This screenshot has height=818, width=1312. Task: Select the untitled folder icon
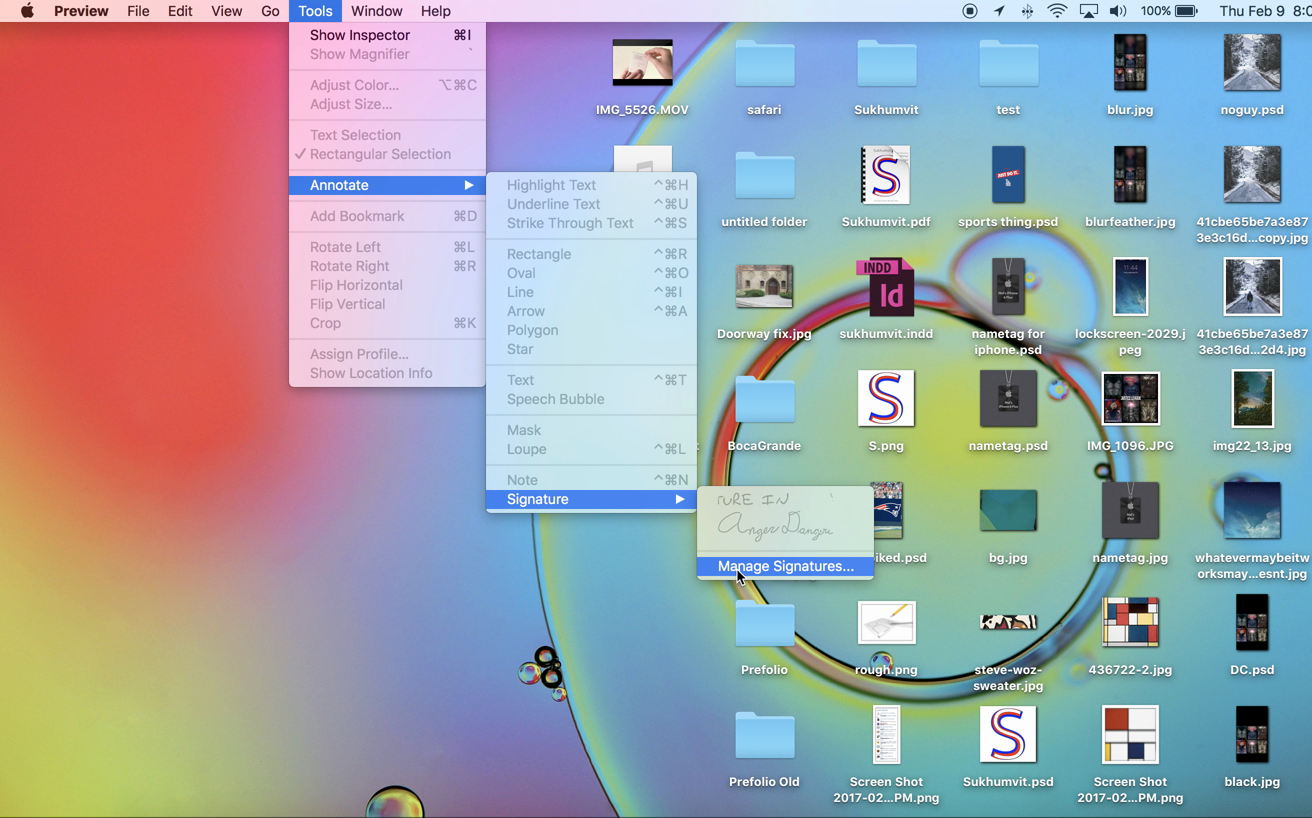coord(764,176)
